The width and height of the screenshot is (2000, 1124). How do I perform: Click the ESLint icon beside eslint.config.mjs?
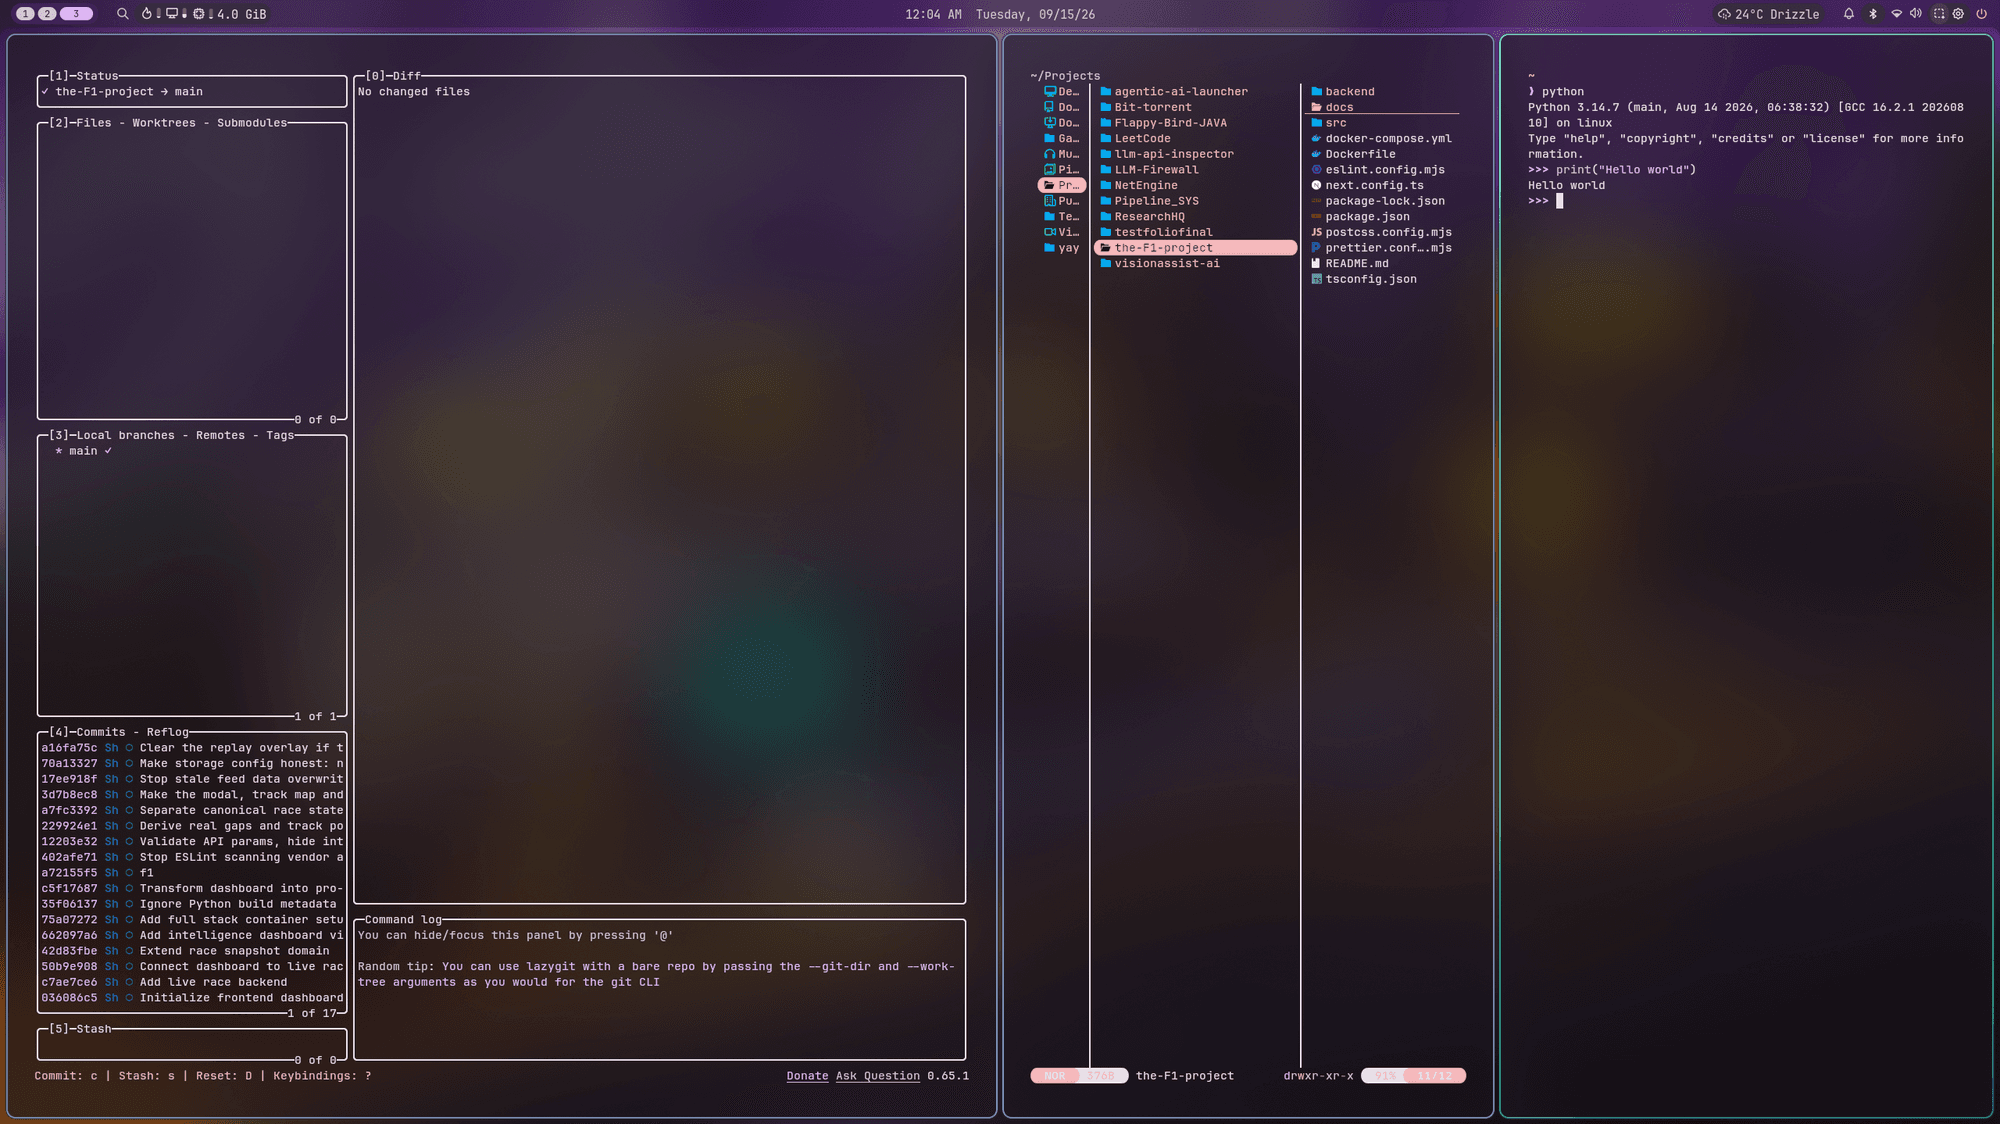(x=1317, y=170)
